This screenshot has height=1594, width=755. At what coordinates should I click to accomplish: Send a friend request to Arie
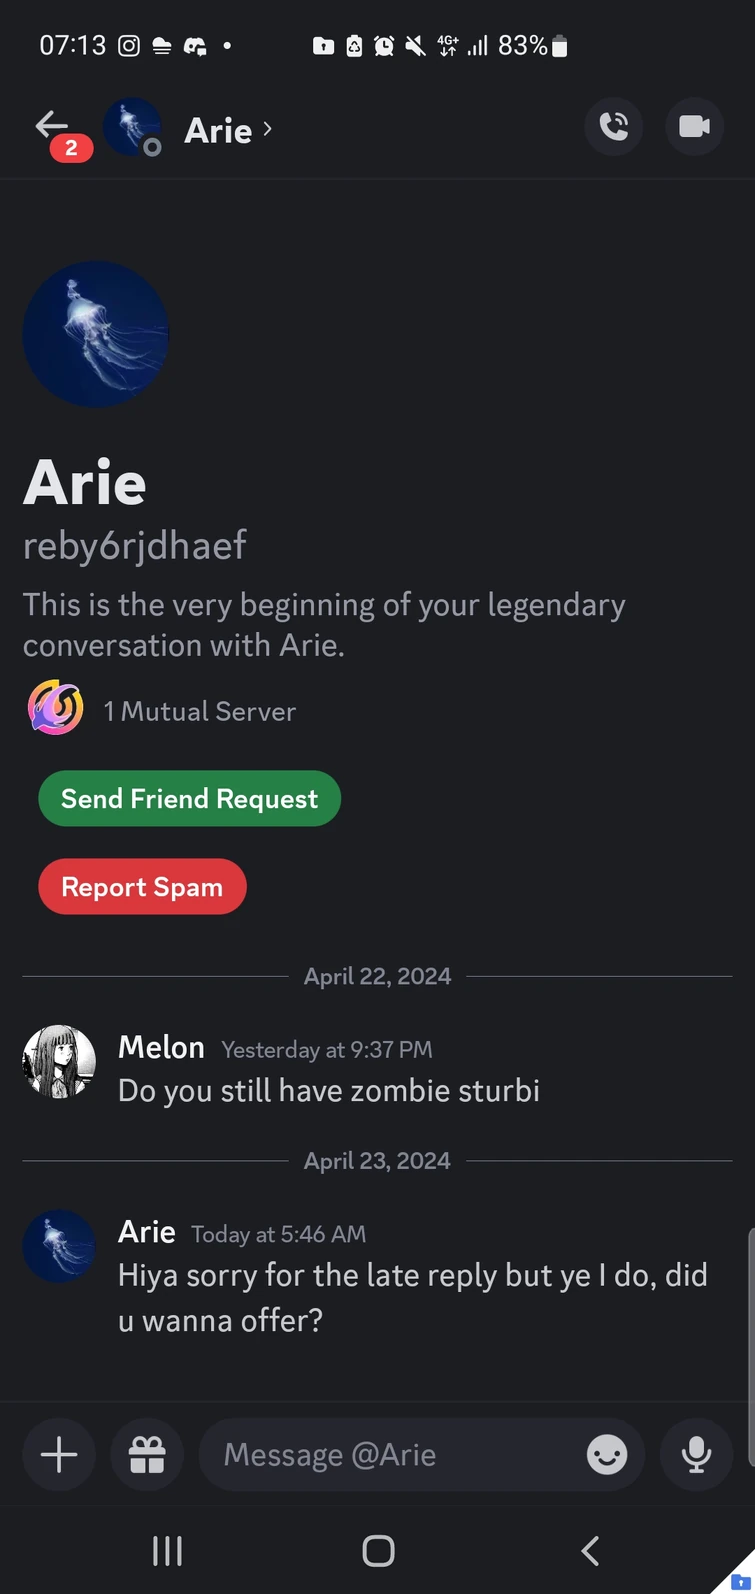pos(189,798)
